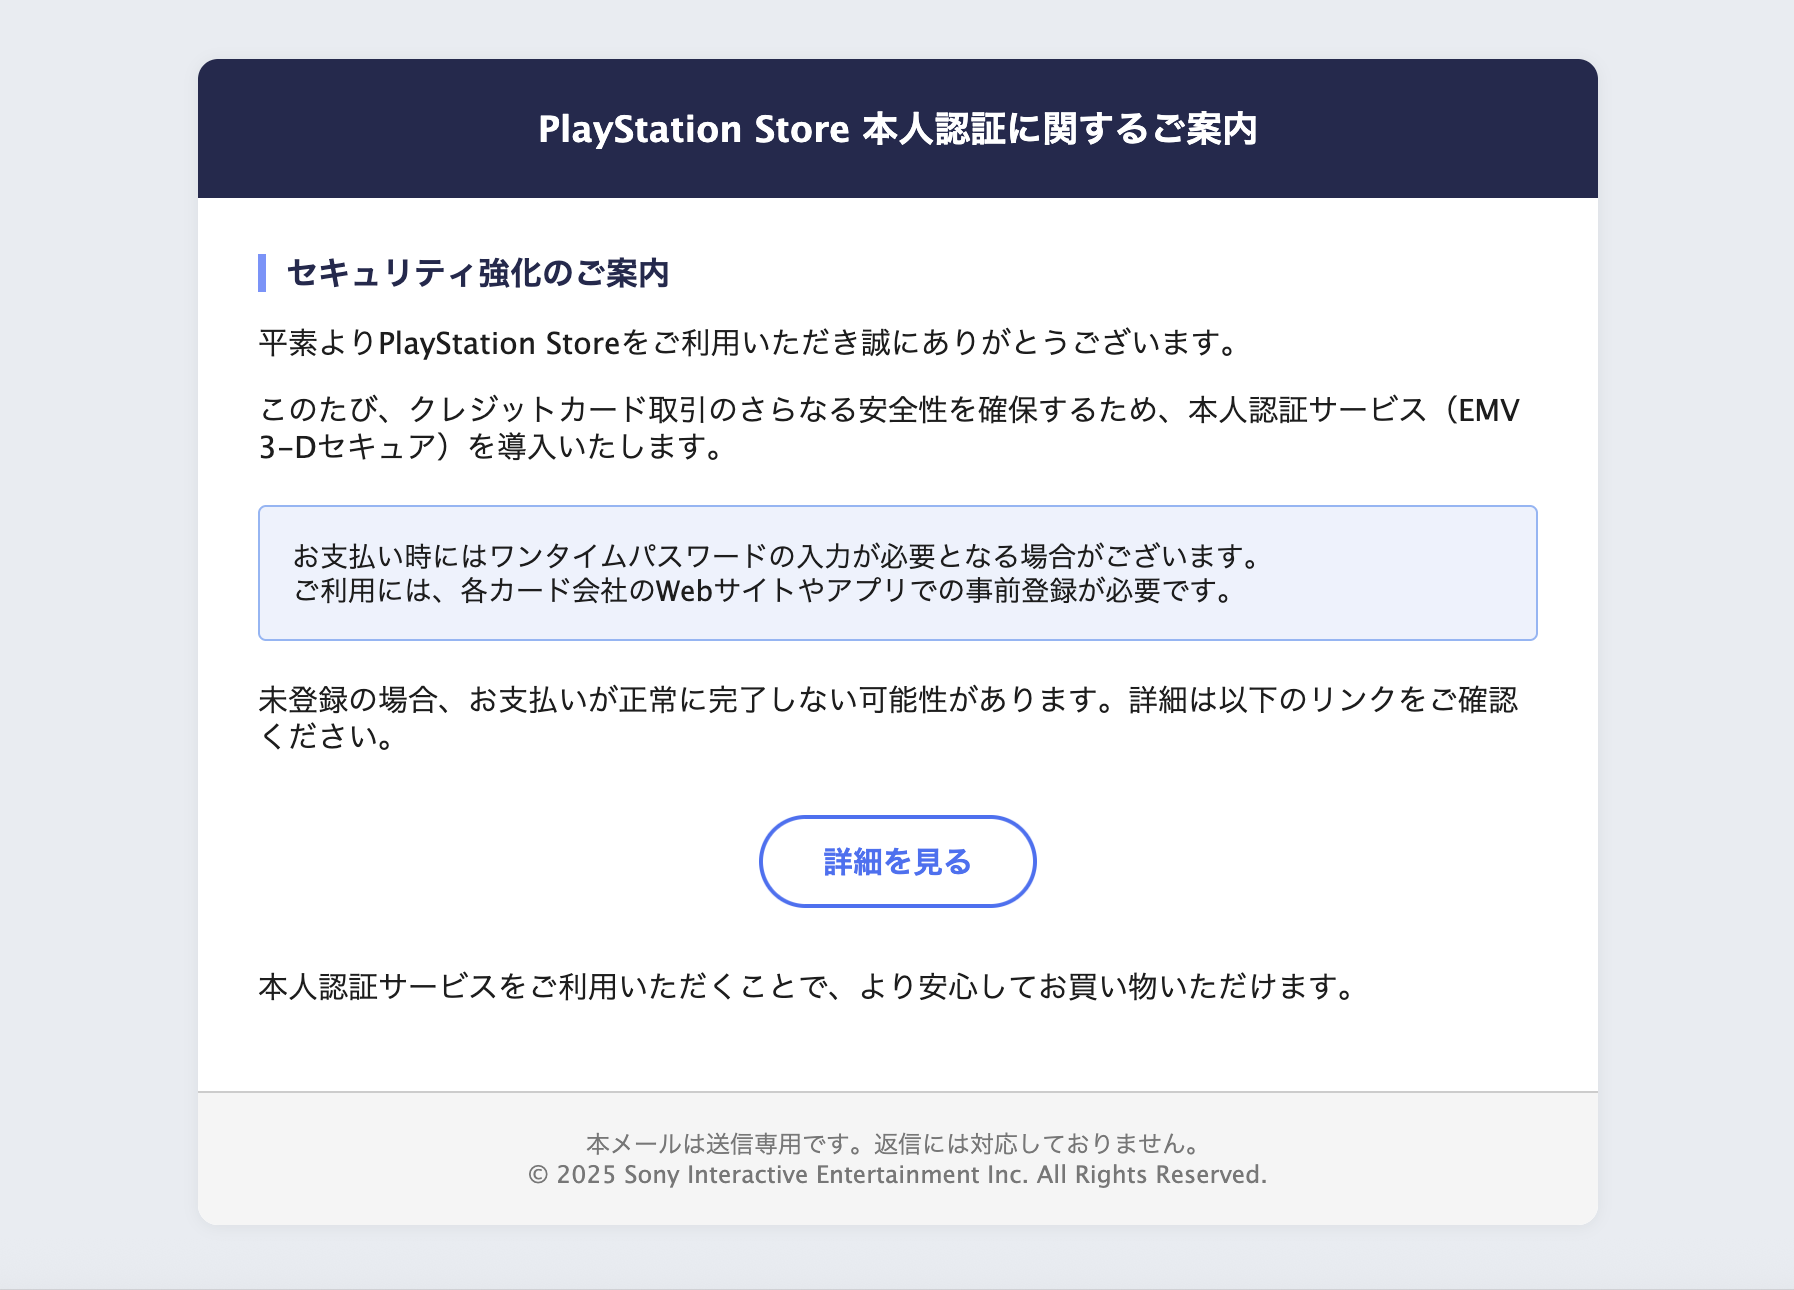
Task: Click the closing sentence starting with 本人認証サービスをご利用
Action: pyautogui.click(x=806, y=987)
